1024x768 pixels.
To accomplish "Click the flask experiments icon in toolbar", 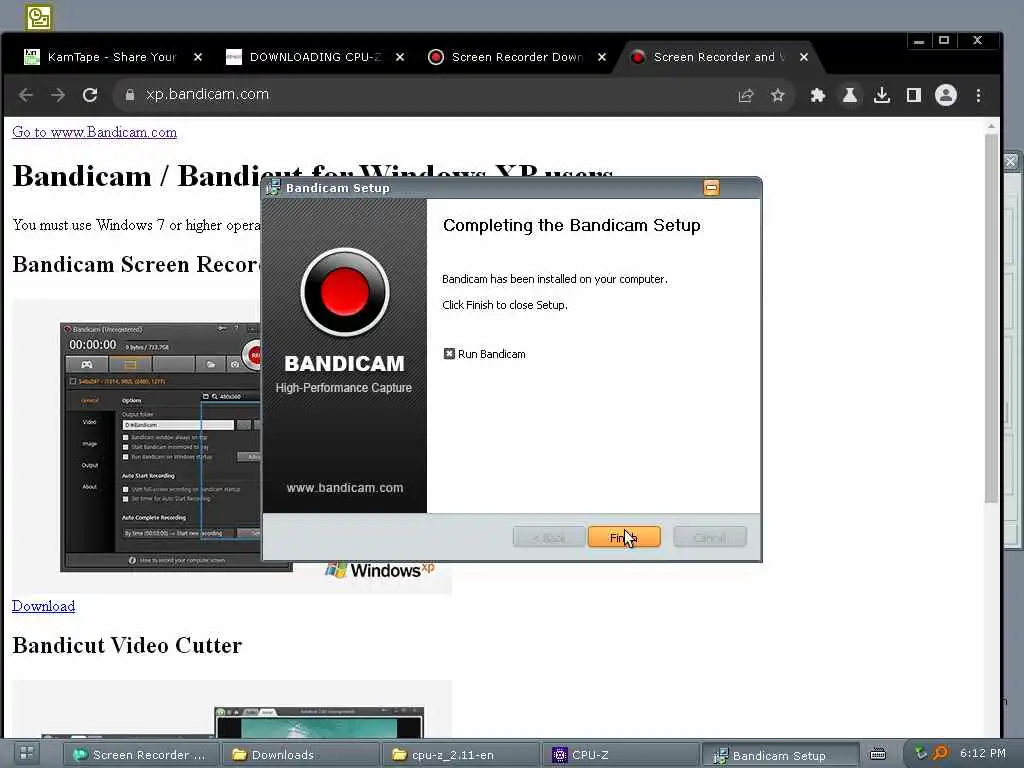I will (x=850, y=95).
